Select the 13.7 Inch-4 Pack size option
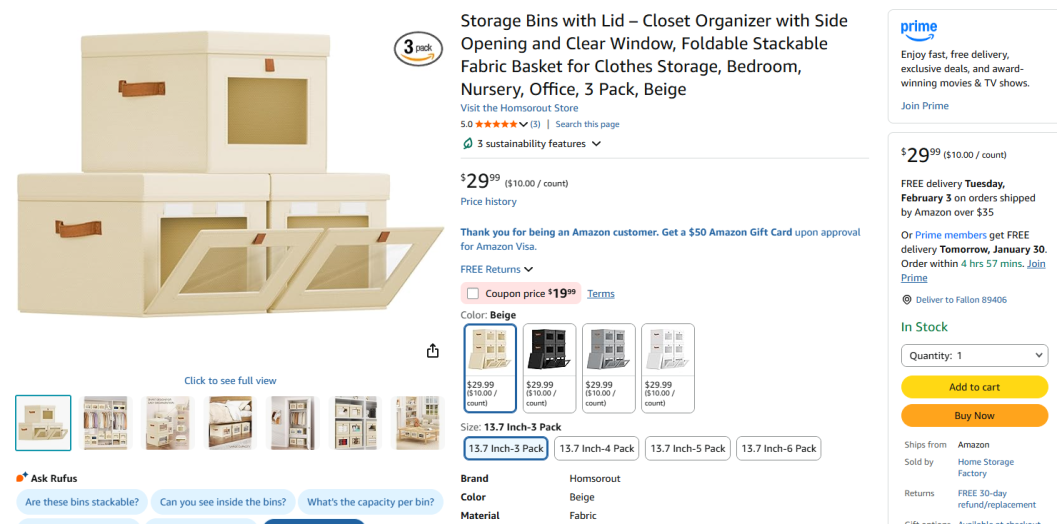Screen dimensions: 1057x524 (x=597, y=449)
